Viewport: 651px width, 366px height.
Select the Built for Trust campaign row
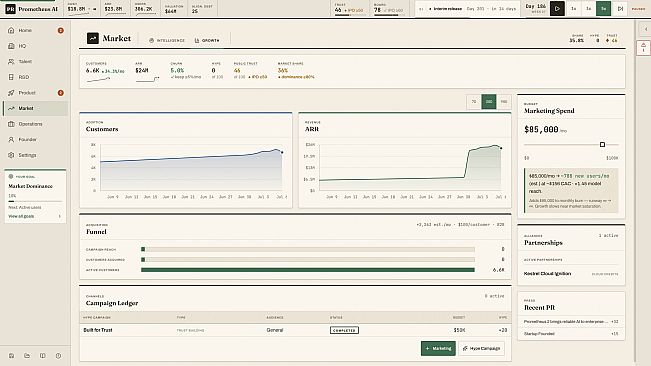point(295,330)
